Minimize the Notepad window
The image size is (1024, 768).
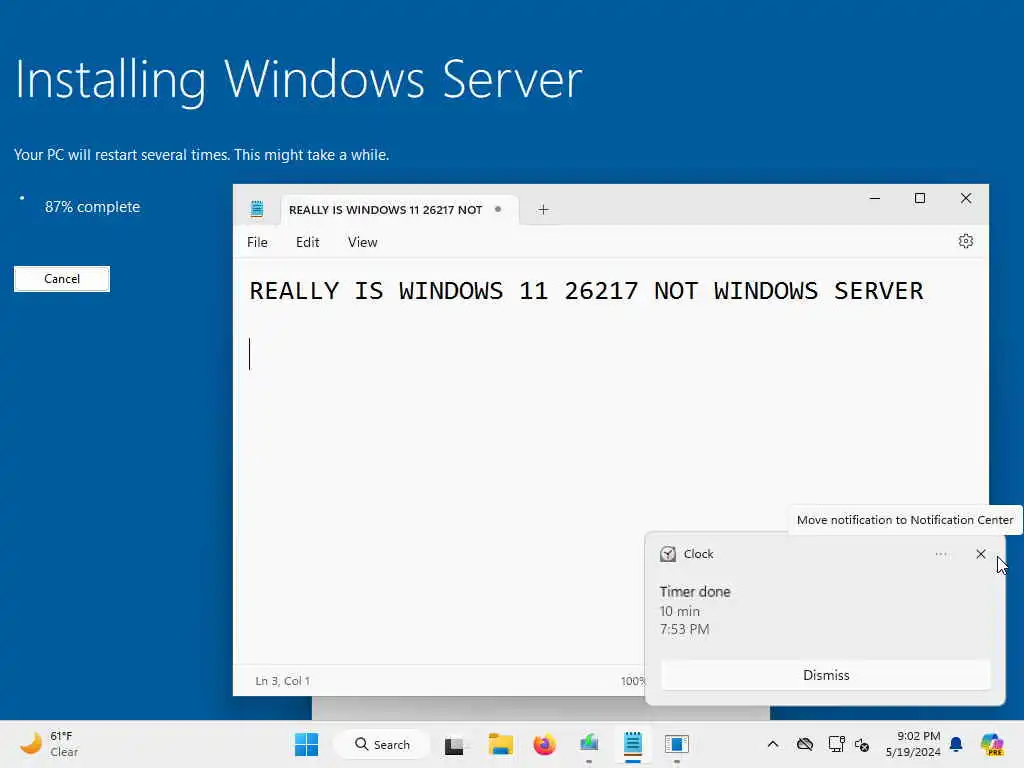coord(874,198)
